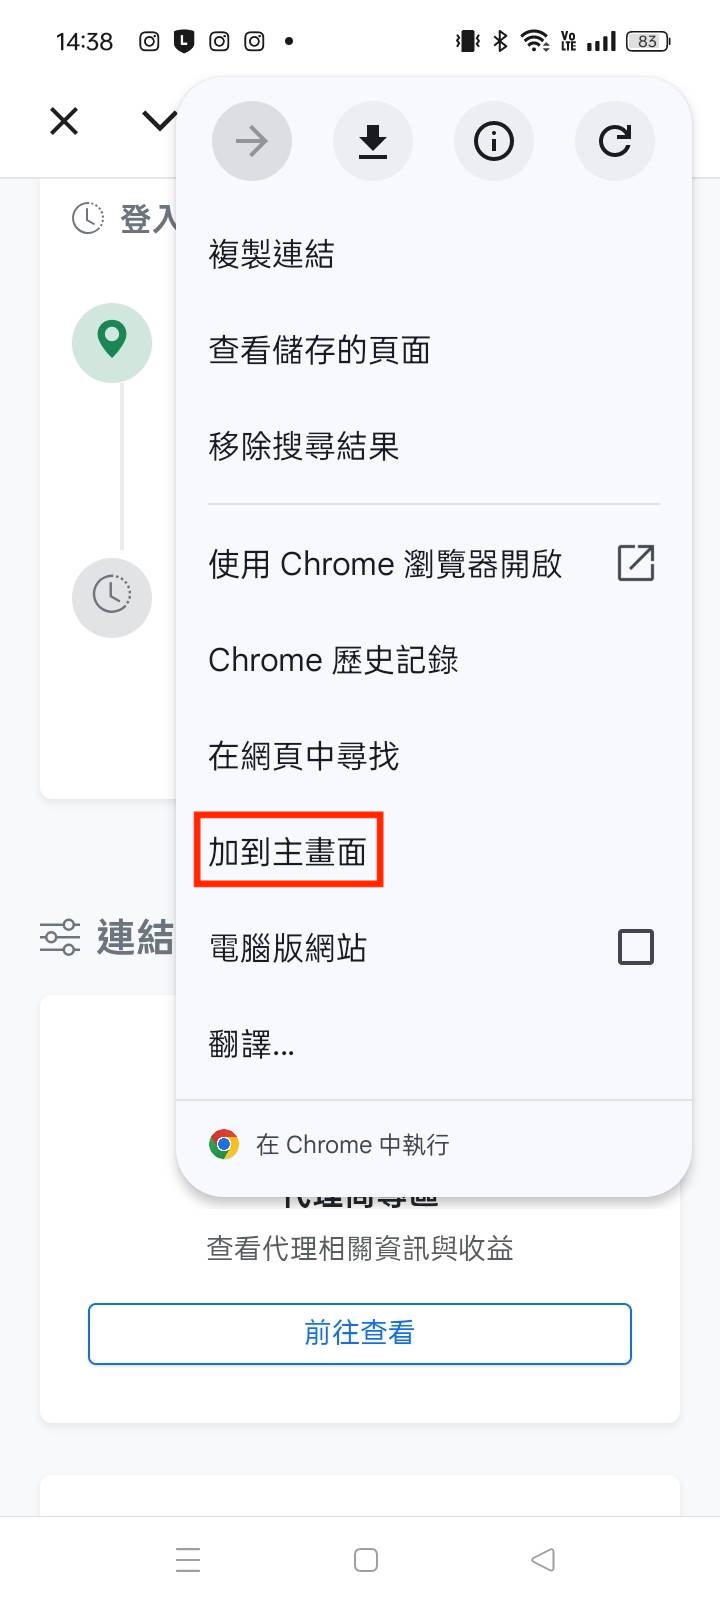The image size is (720, 1604).
Task: Tap the forward arrow navigation icon
Action: click(252, 141)
